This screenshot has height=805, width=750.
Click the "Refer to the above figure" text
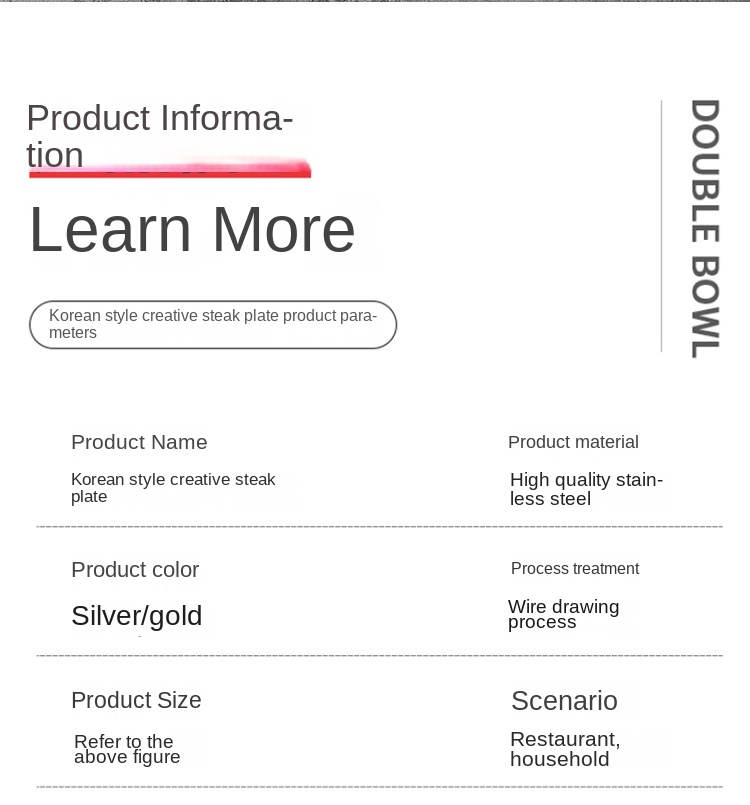tap(127, 749)
